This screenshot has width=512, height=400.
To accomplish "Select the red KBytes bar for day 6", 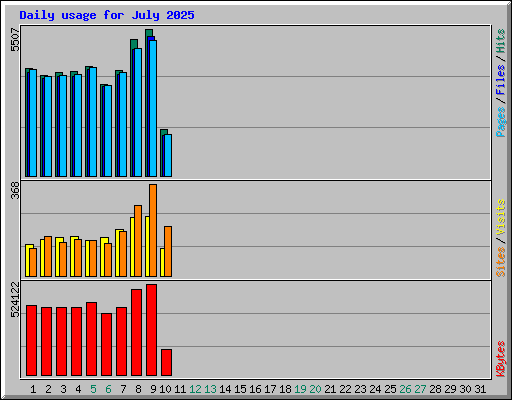I will pyautogui.click(x=106, y=345).
